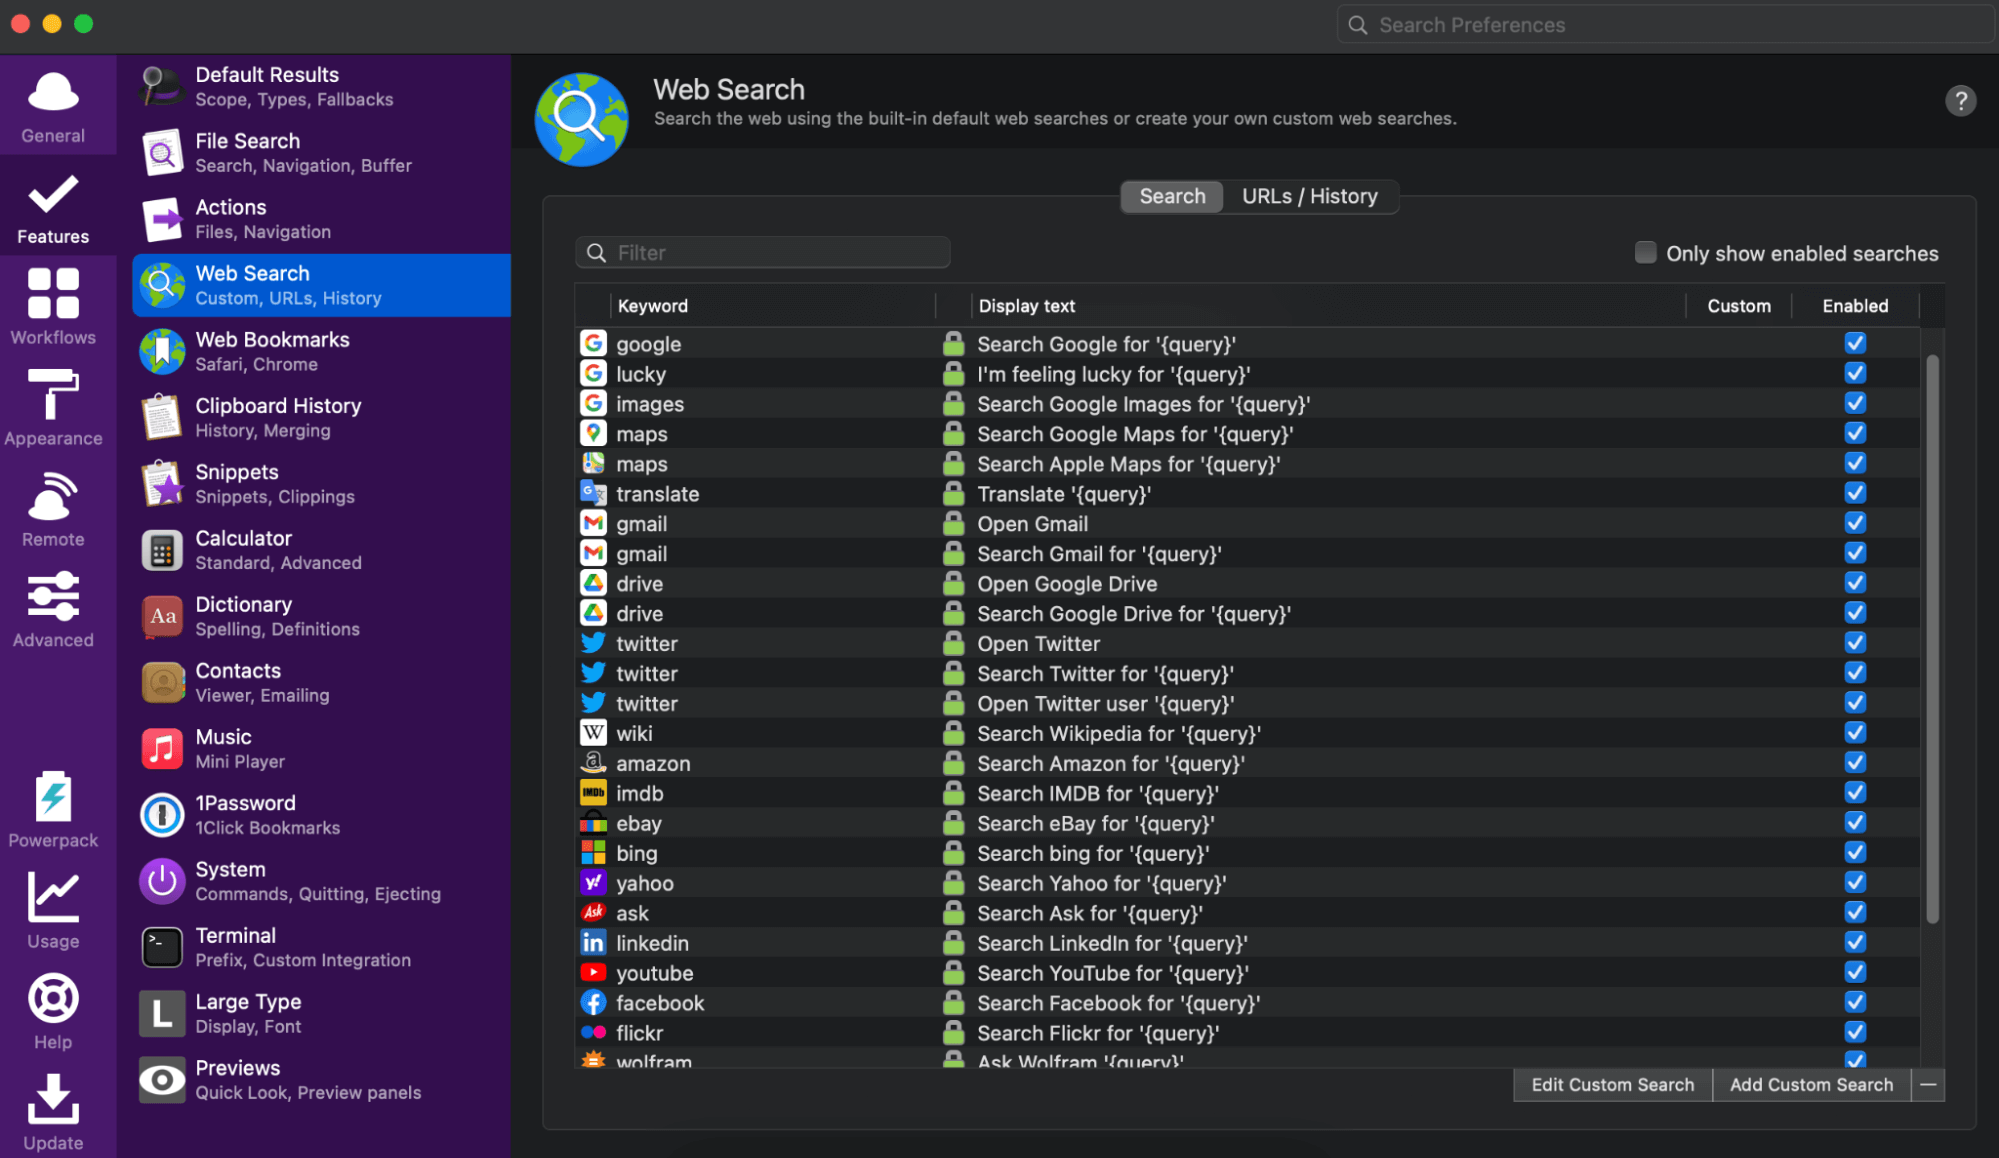Select Clipboard History feature in sidebar

(x=321, y=417)
